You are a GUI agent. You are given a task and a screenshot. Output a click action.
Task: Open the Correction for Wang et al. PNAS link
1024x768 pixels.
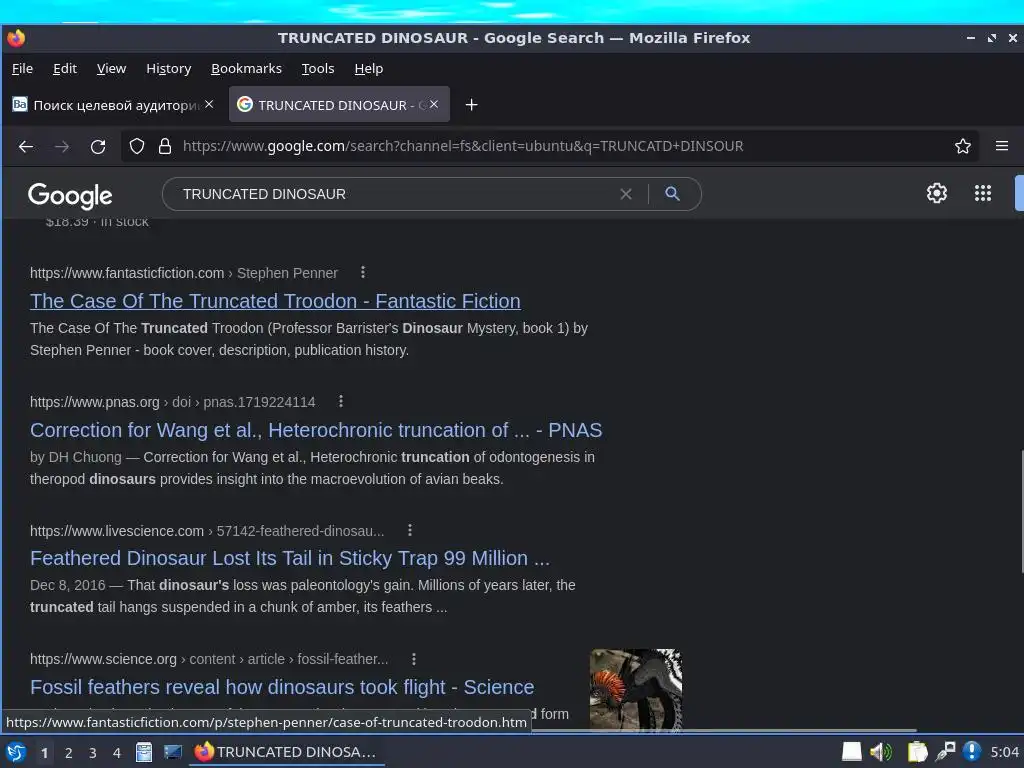tap(316, 430)
